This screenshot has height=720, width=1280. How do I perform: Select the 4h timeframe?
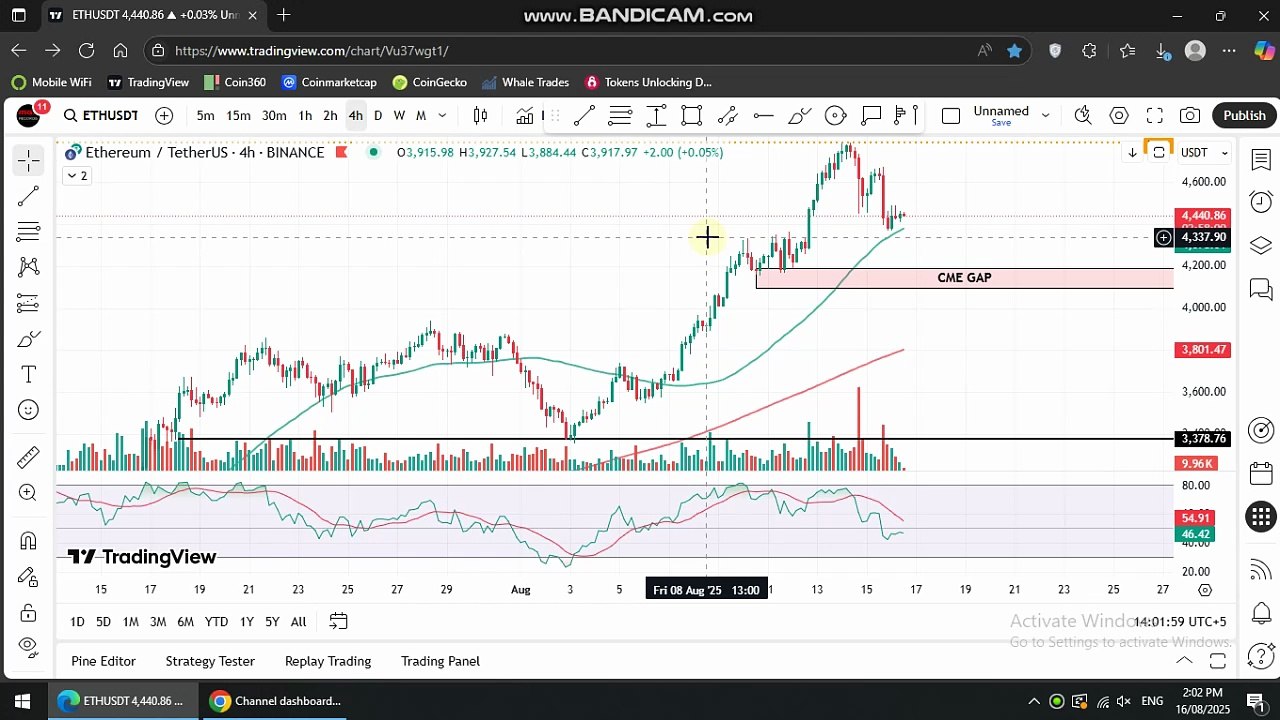coord(355,116)
